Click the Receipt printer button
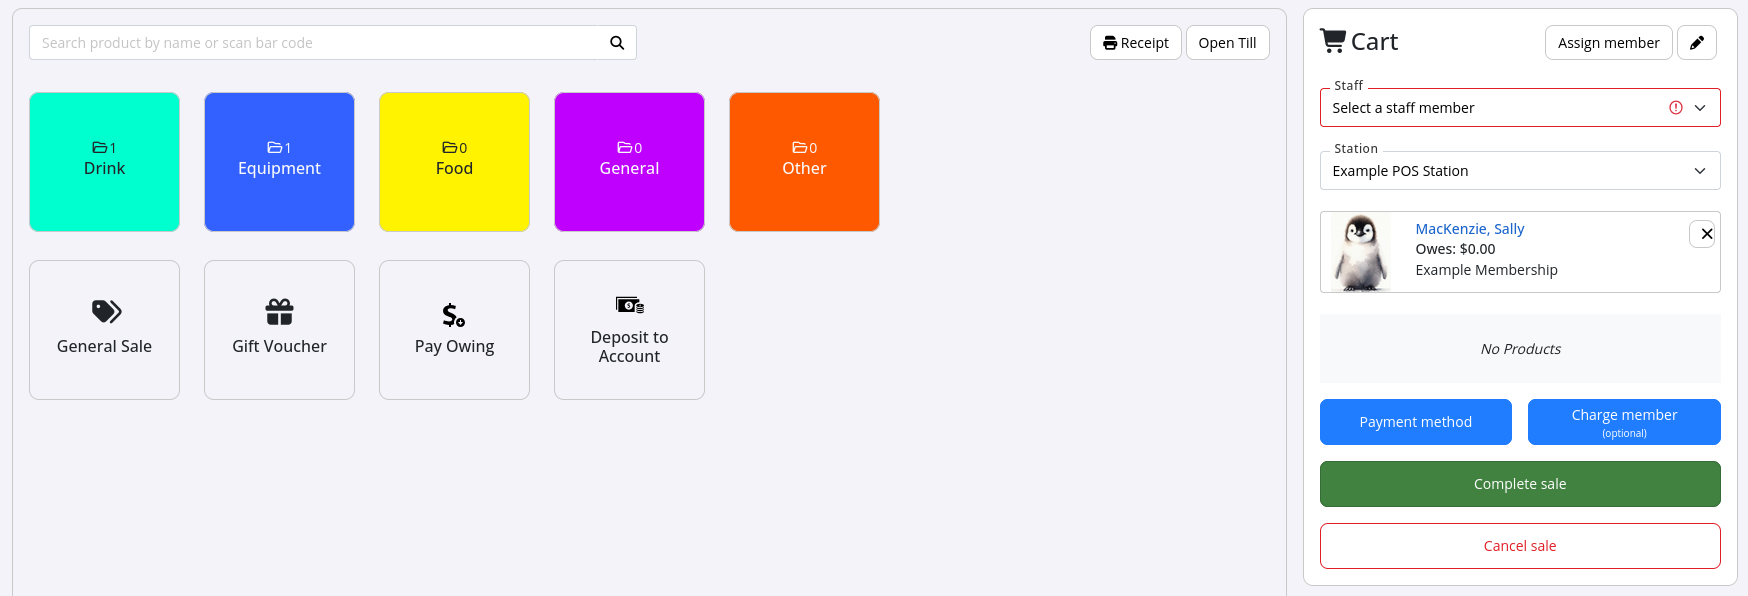 point(1135,43)
